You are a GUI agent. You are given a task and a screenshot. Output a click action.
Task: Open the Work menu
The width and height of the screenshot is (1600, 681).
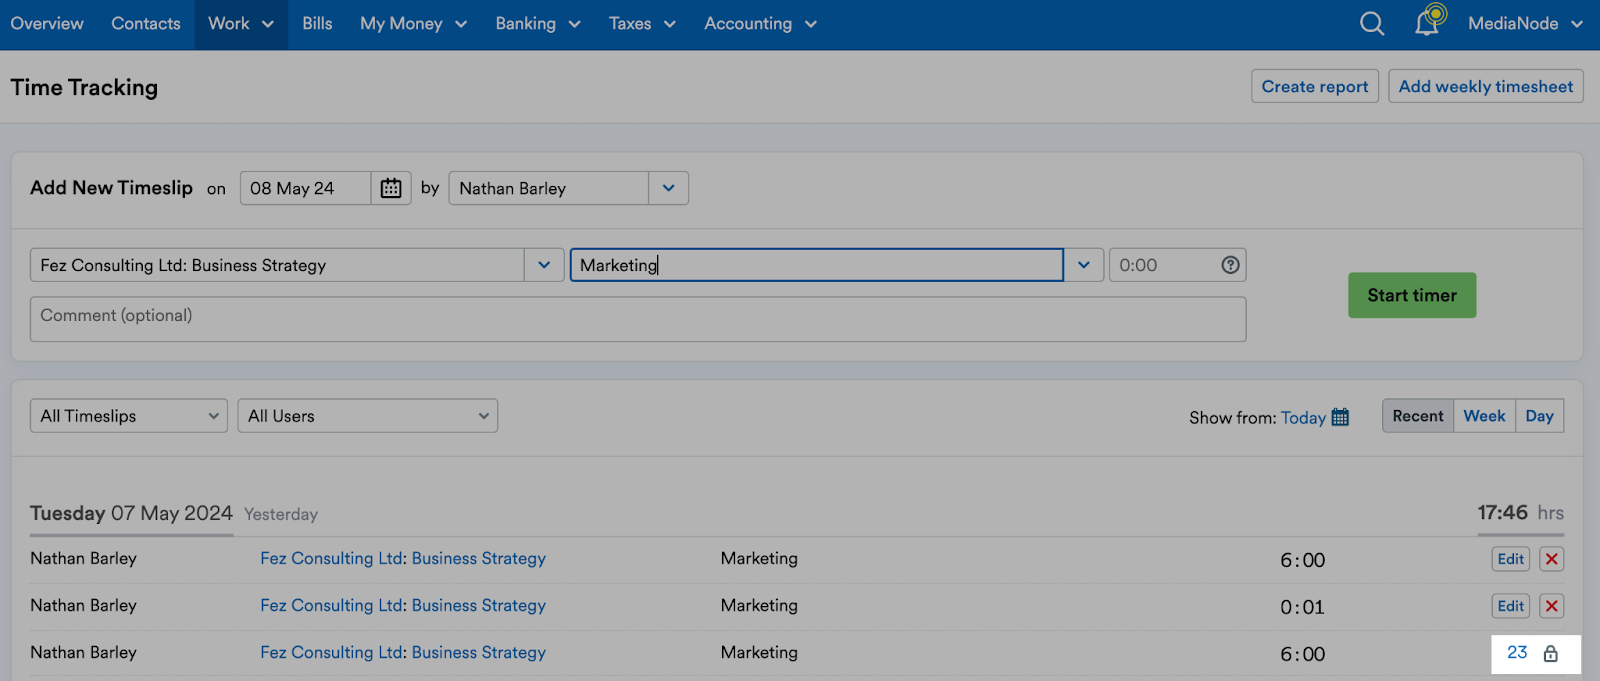coord(240,24)
